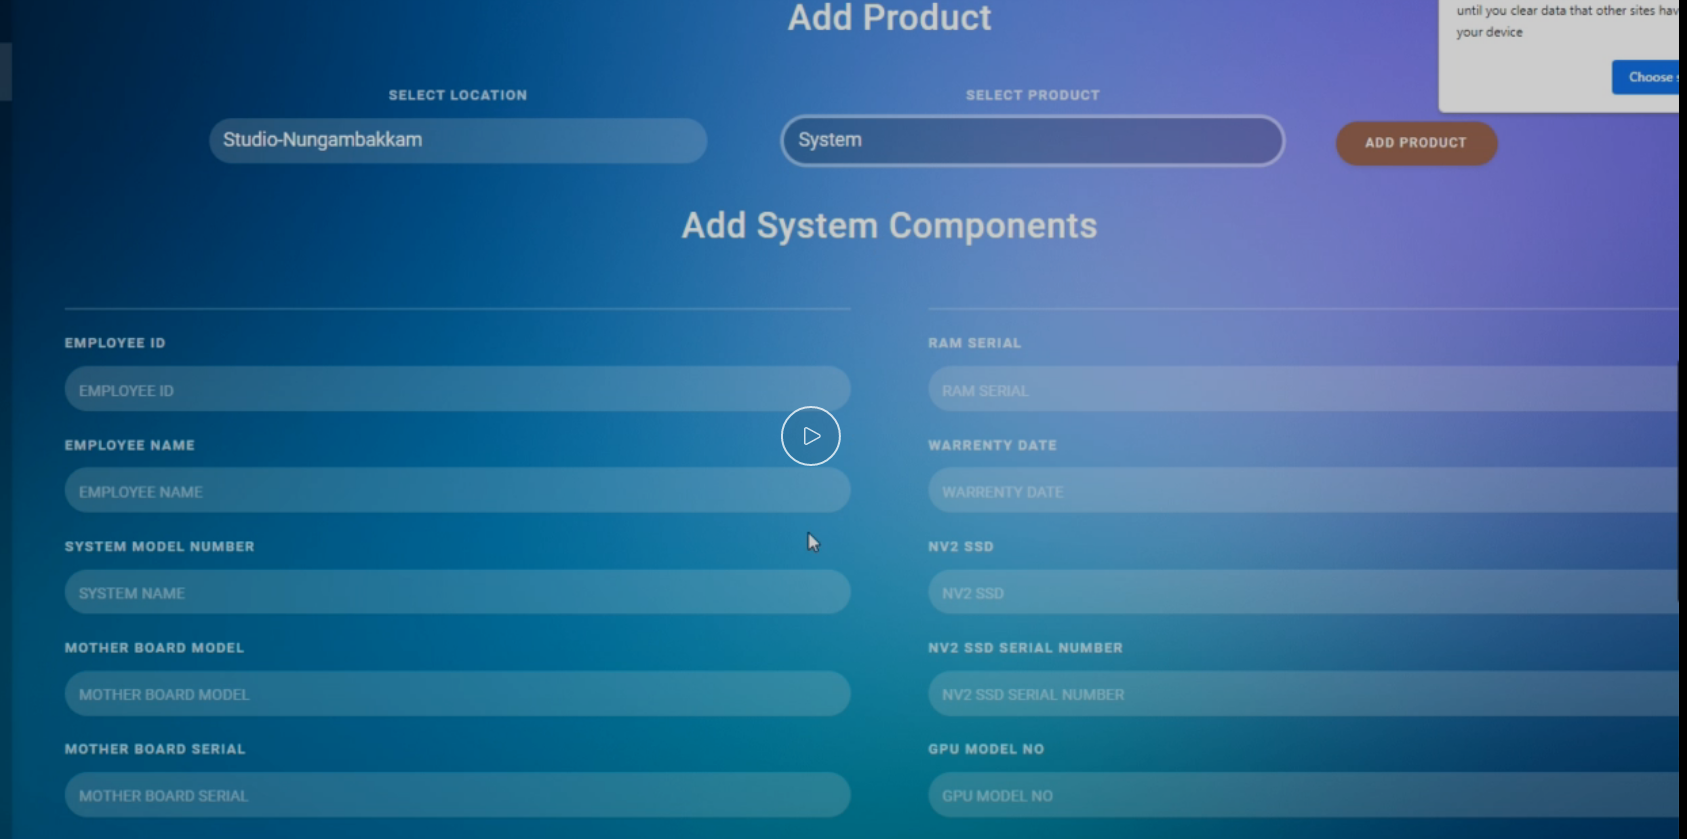The height and width of the screenshot is (839, 1687).
Task: Click the Employee ID field label
Action: (115, 343)
